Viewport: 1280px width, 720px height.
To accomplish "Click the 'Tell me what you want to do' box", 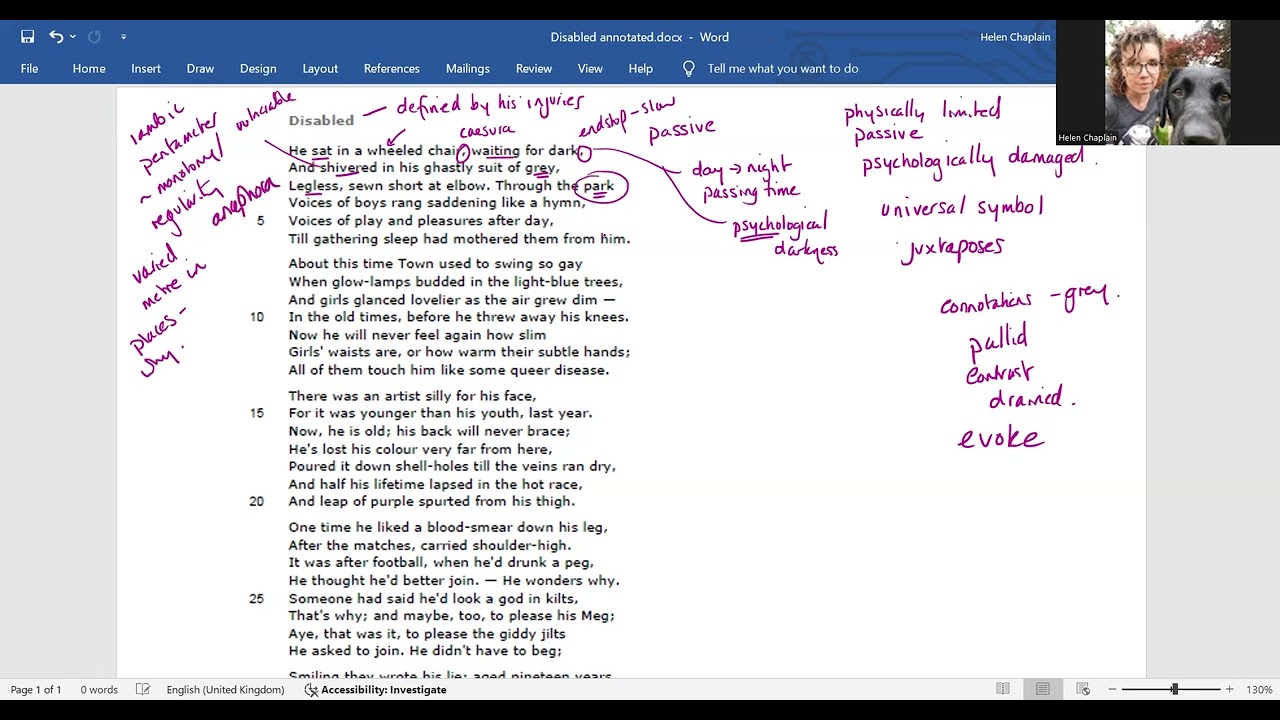I will [783, 69].
